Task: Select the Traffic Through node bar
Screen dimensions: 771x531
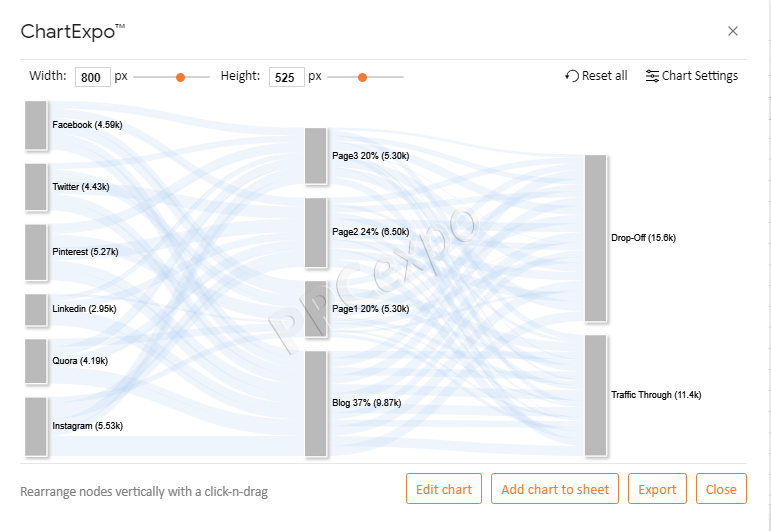Action: point(595,395)
